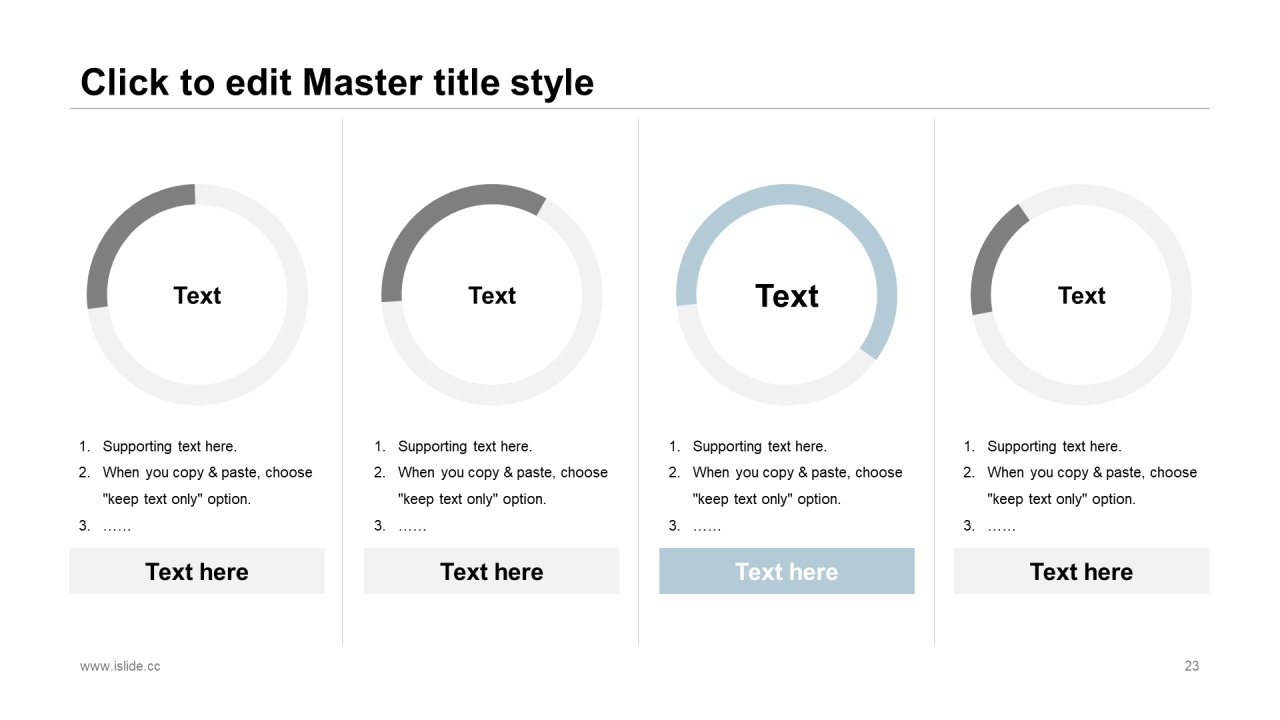Select the "keep text only" line in second column
This screenshot has width=1280, height=720.
[x=472, y=499]
